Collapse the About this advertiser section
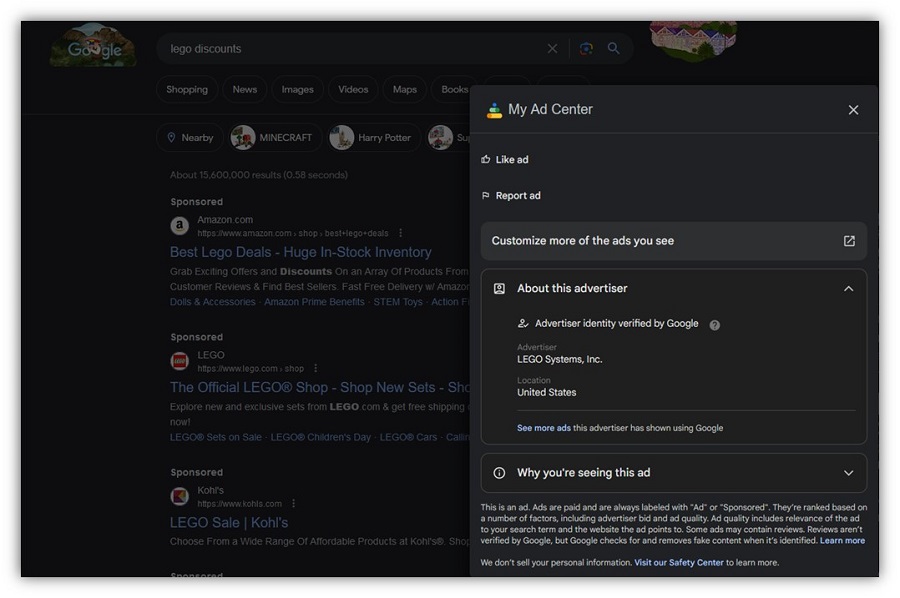 (848, 289)
